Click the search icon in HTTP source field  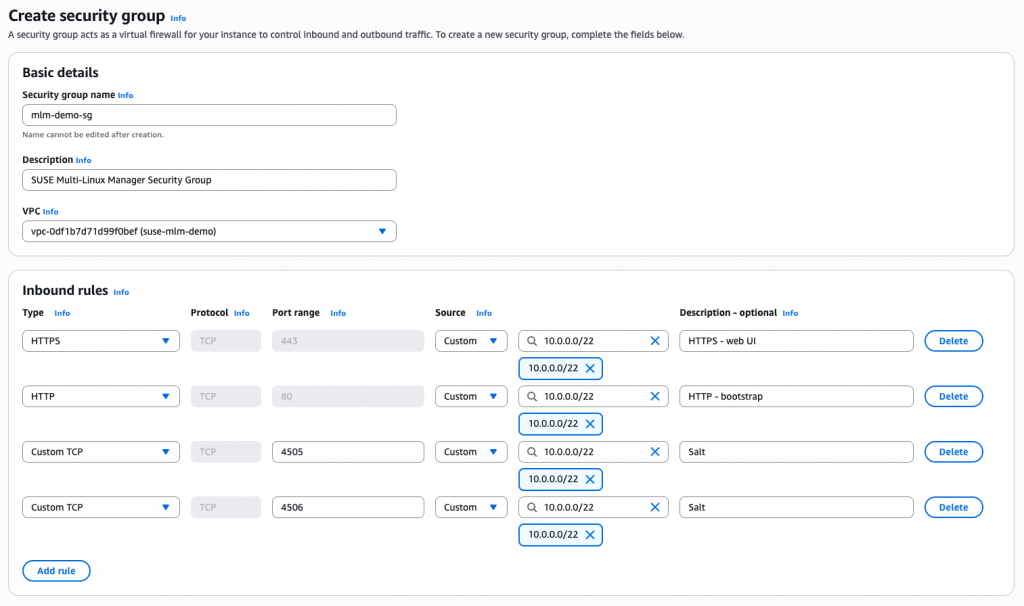coord(532,397)
